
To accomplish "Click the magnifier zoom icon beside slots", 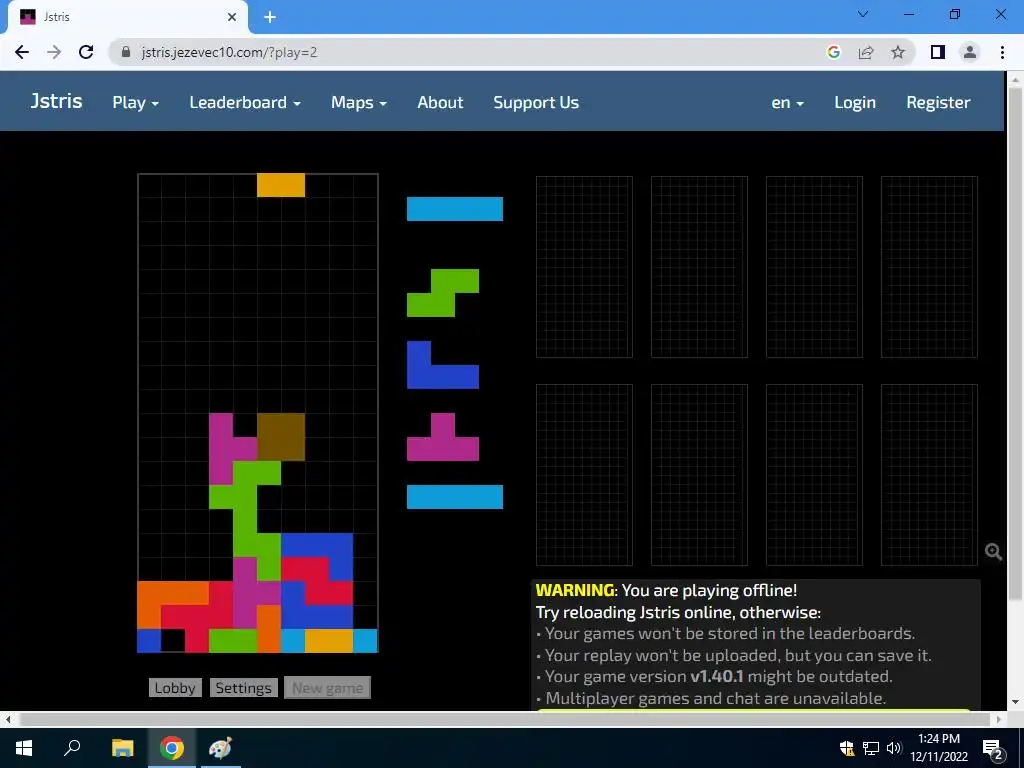I will 993,552.
